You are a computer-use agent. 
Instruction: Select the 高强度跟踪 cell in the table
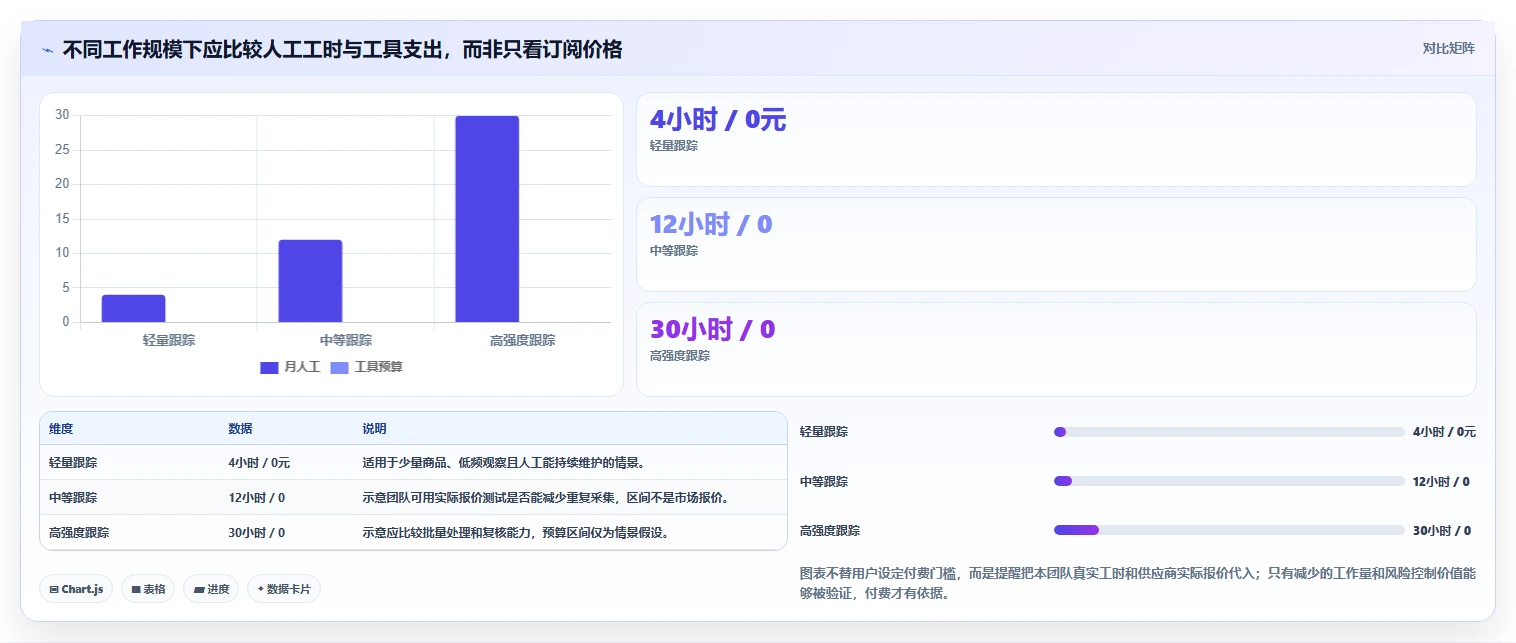click(79, 532)
